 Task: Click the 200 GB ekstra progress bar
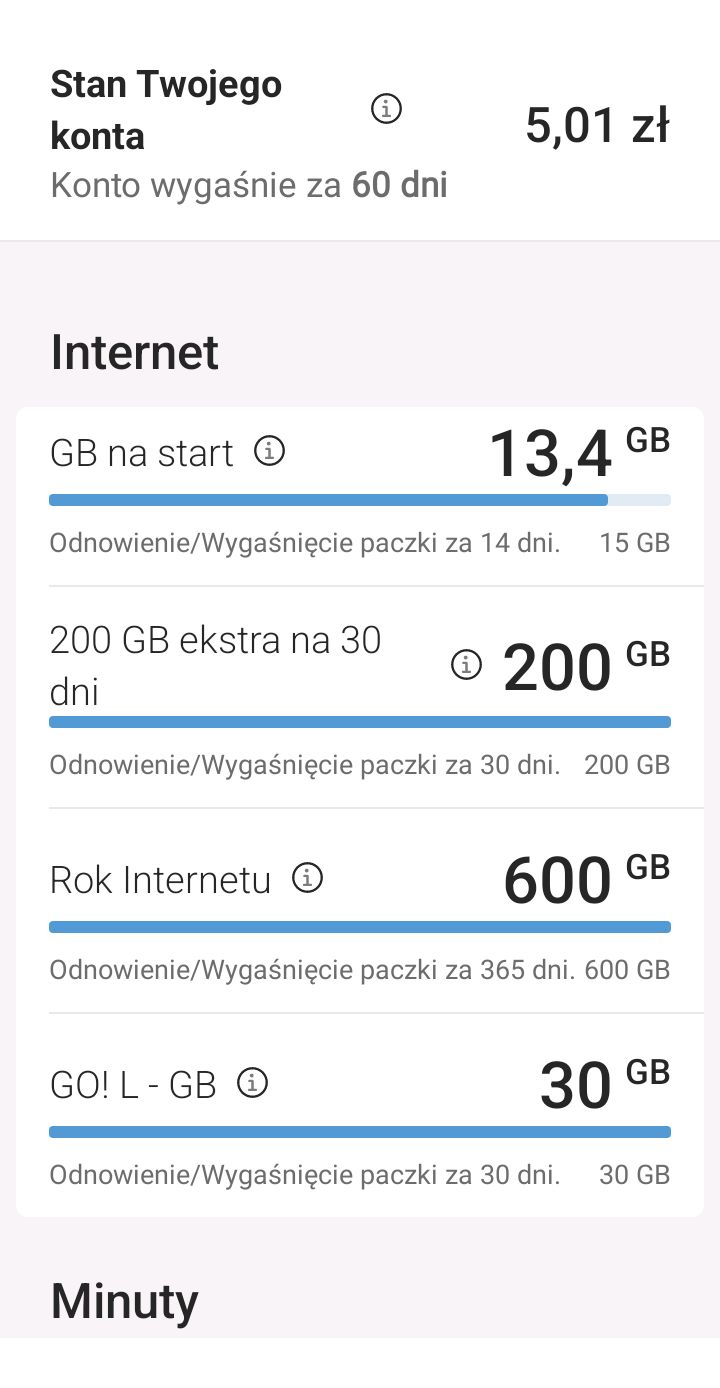pos(360,722)
